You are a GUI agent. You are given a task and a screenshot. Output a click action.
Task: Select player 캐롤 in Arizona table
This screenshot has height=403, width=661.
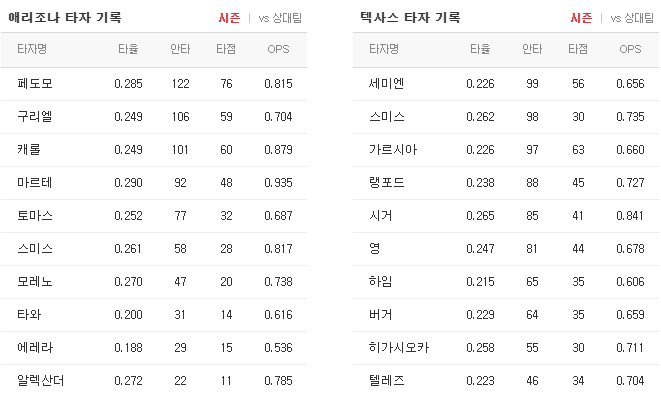coord(29,150)
